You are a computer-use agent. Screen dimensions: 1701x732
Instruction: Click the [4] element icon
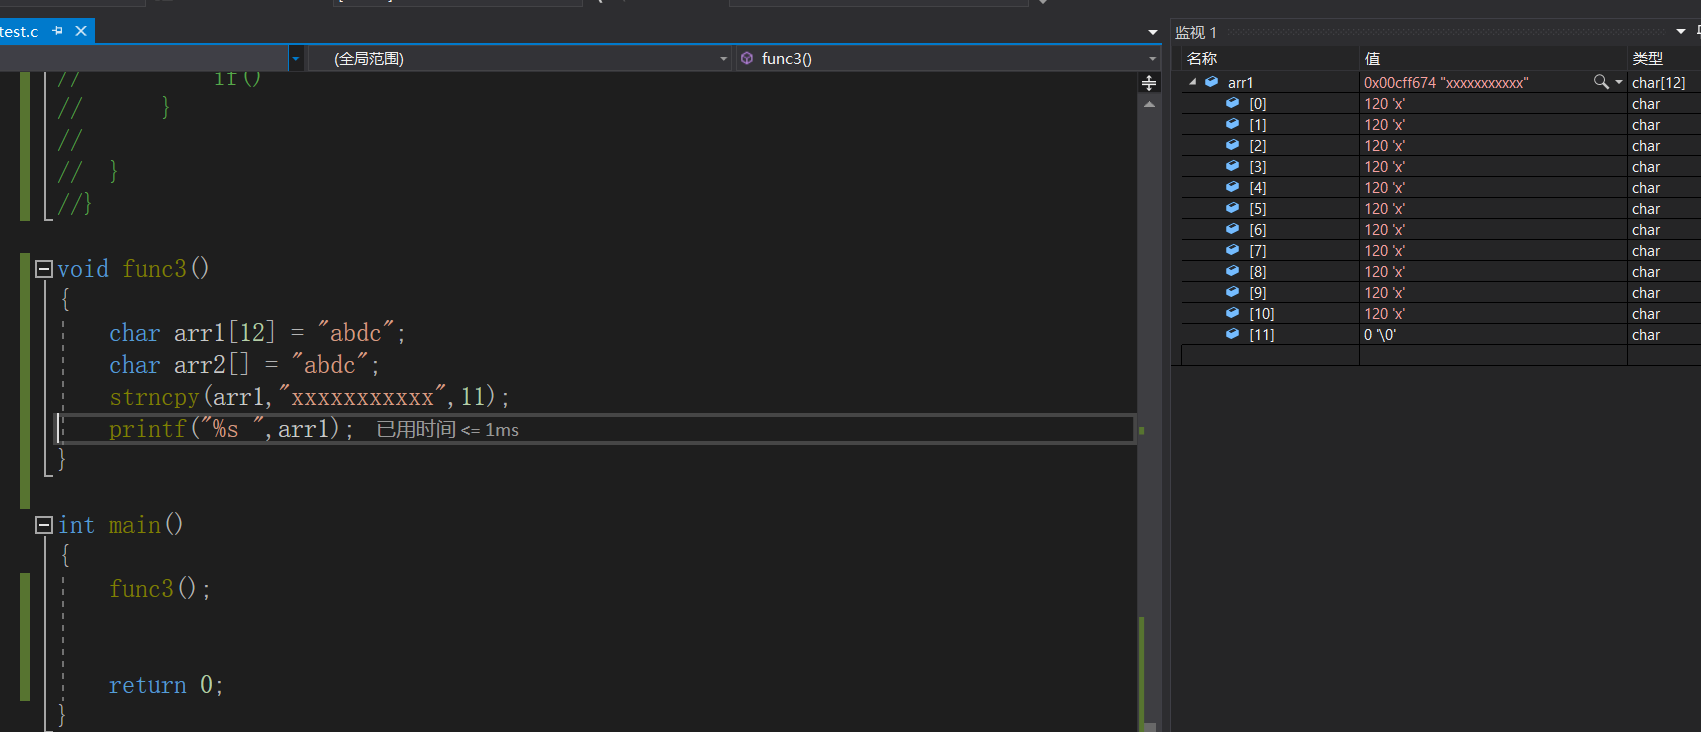[1232, 187]
